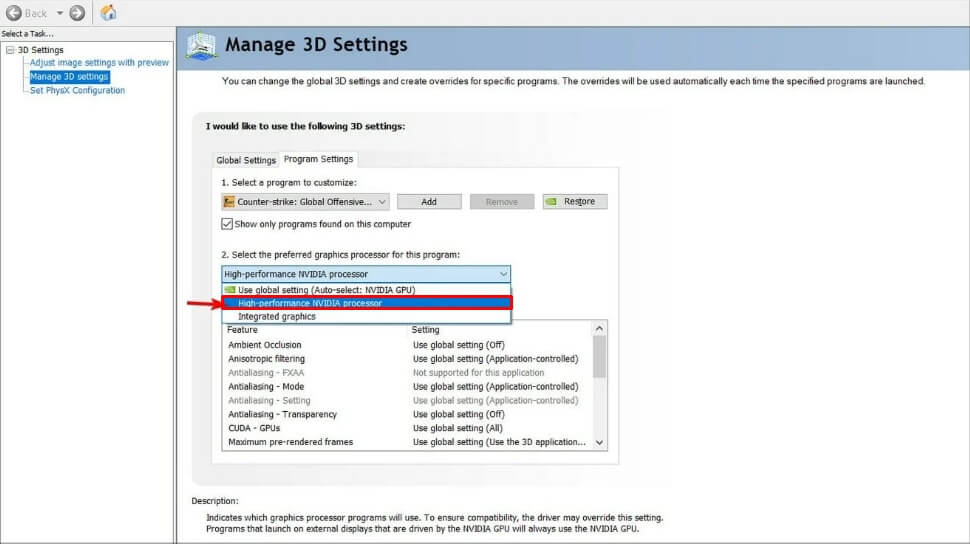Open Set PhysX Configuration
This screenshot has height=544, width=970.
coord(77,90)
